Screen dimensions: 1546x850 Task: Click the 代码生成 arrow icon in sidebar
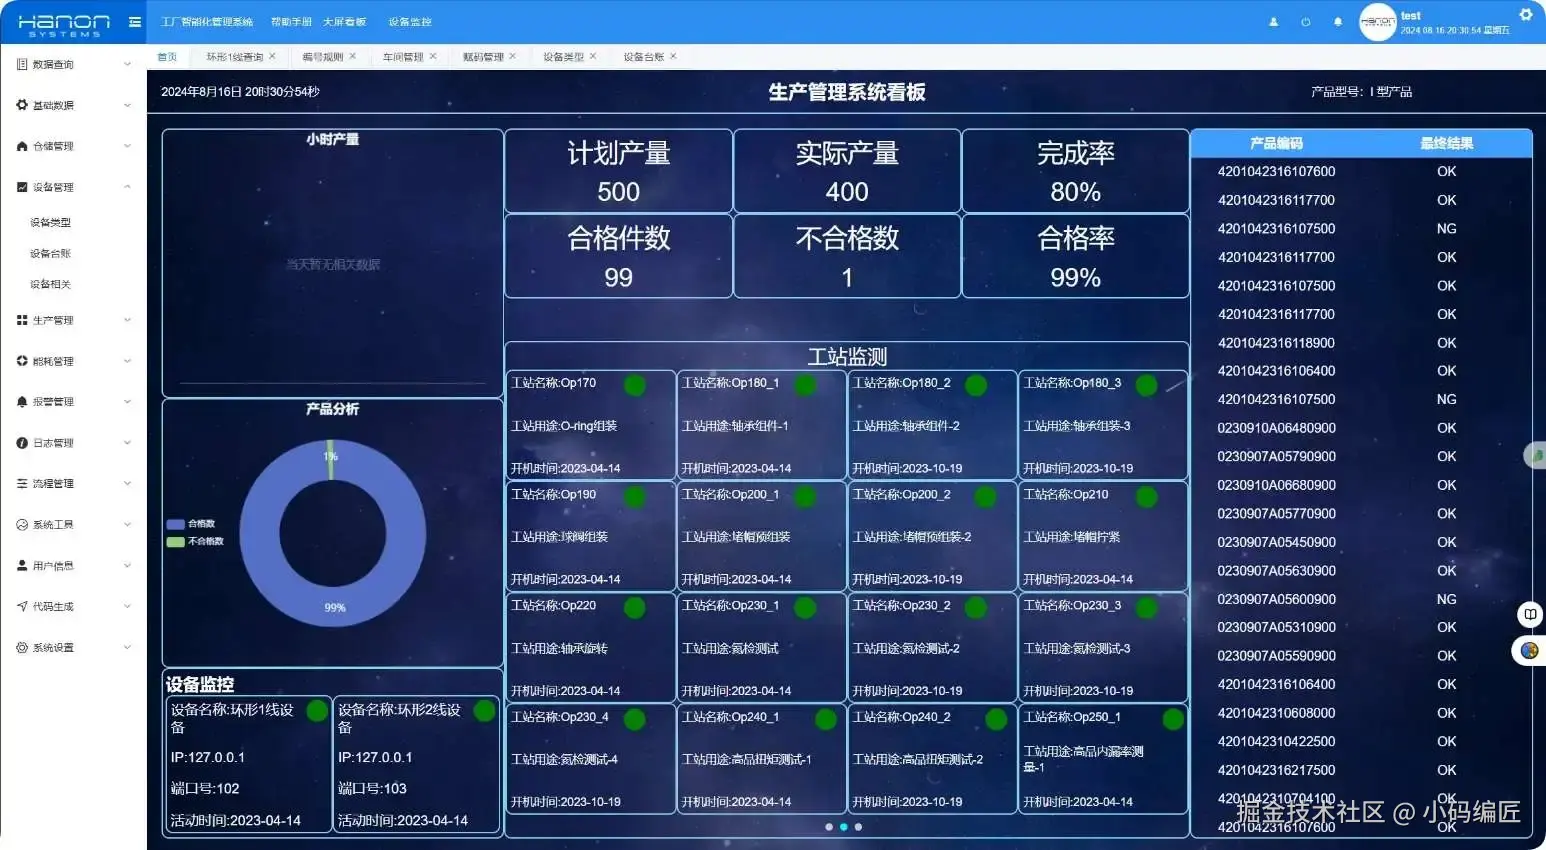click(22, 606)
